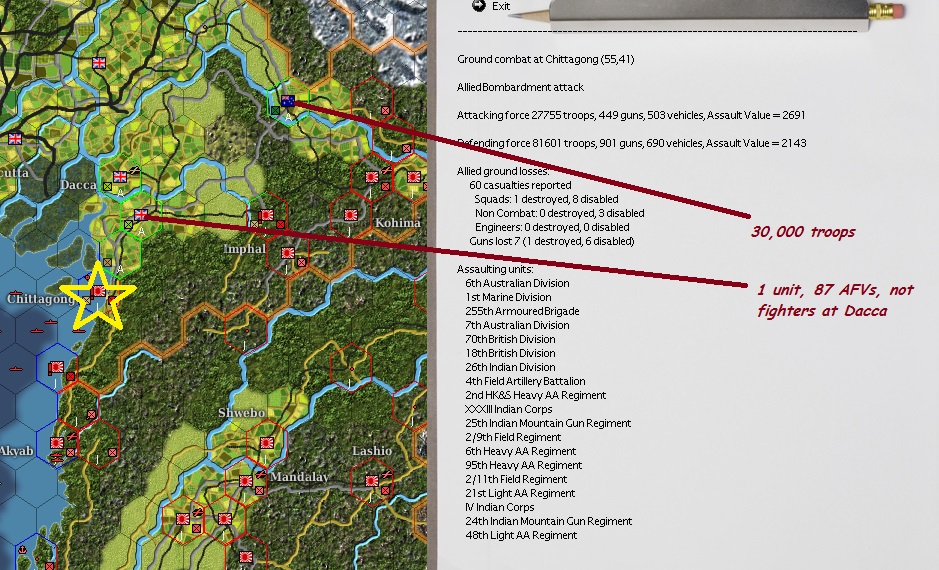Select Japanese flag directly above Imphal label

tap(266, 214)
